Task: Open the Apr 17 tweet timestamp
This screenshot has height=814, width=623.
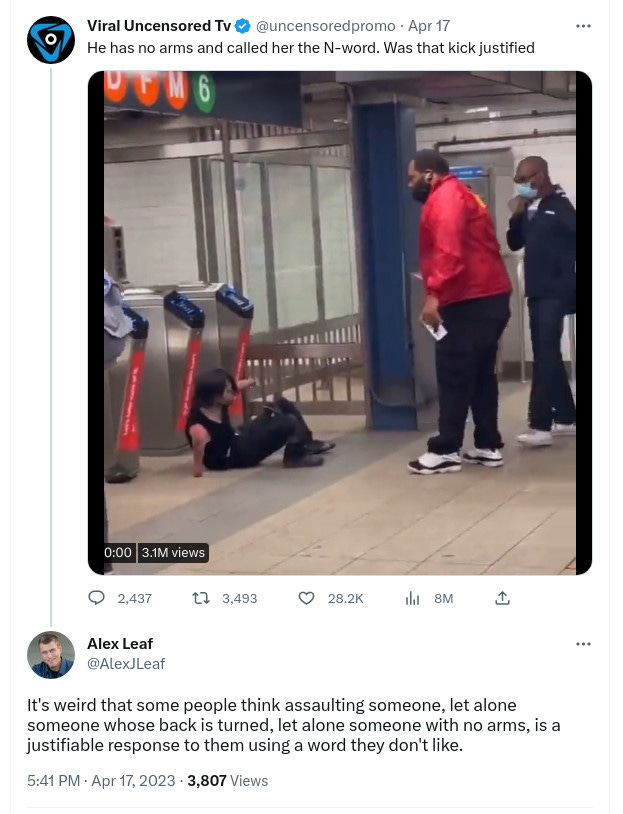Action: (429, 25)
